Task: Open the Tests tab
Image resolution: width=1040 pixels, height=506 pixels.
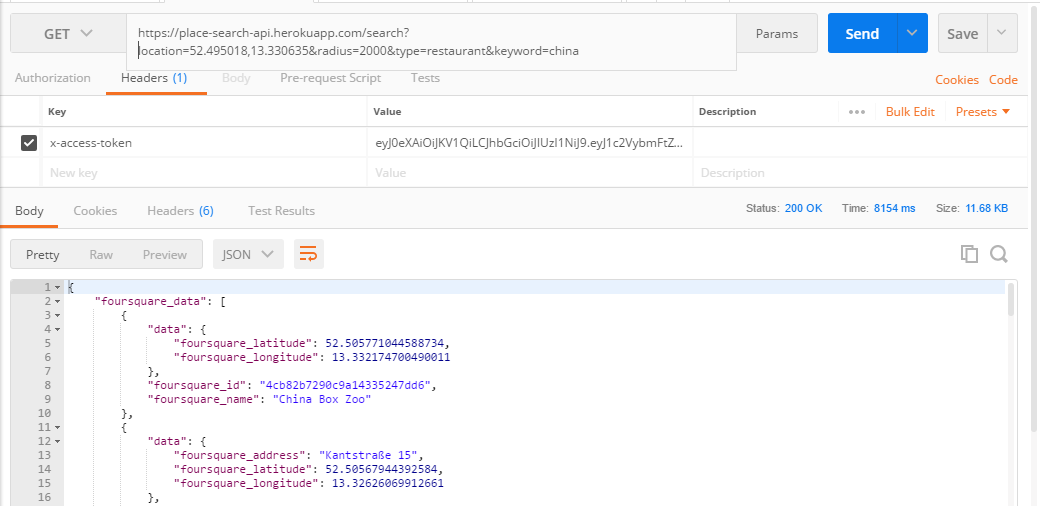Action: [x=425, y=78]
